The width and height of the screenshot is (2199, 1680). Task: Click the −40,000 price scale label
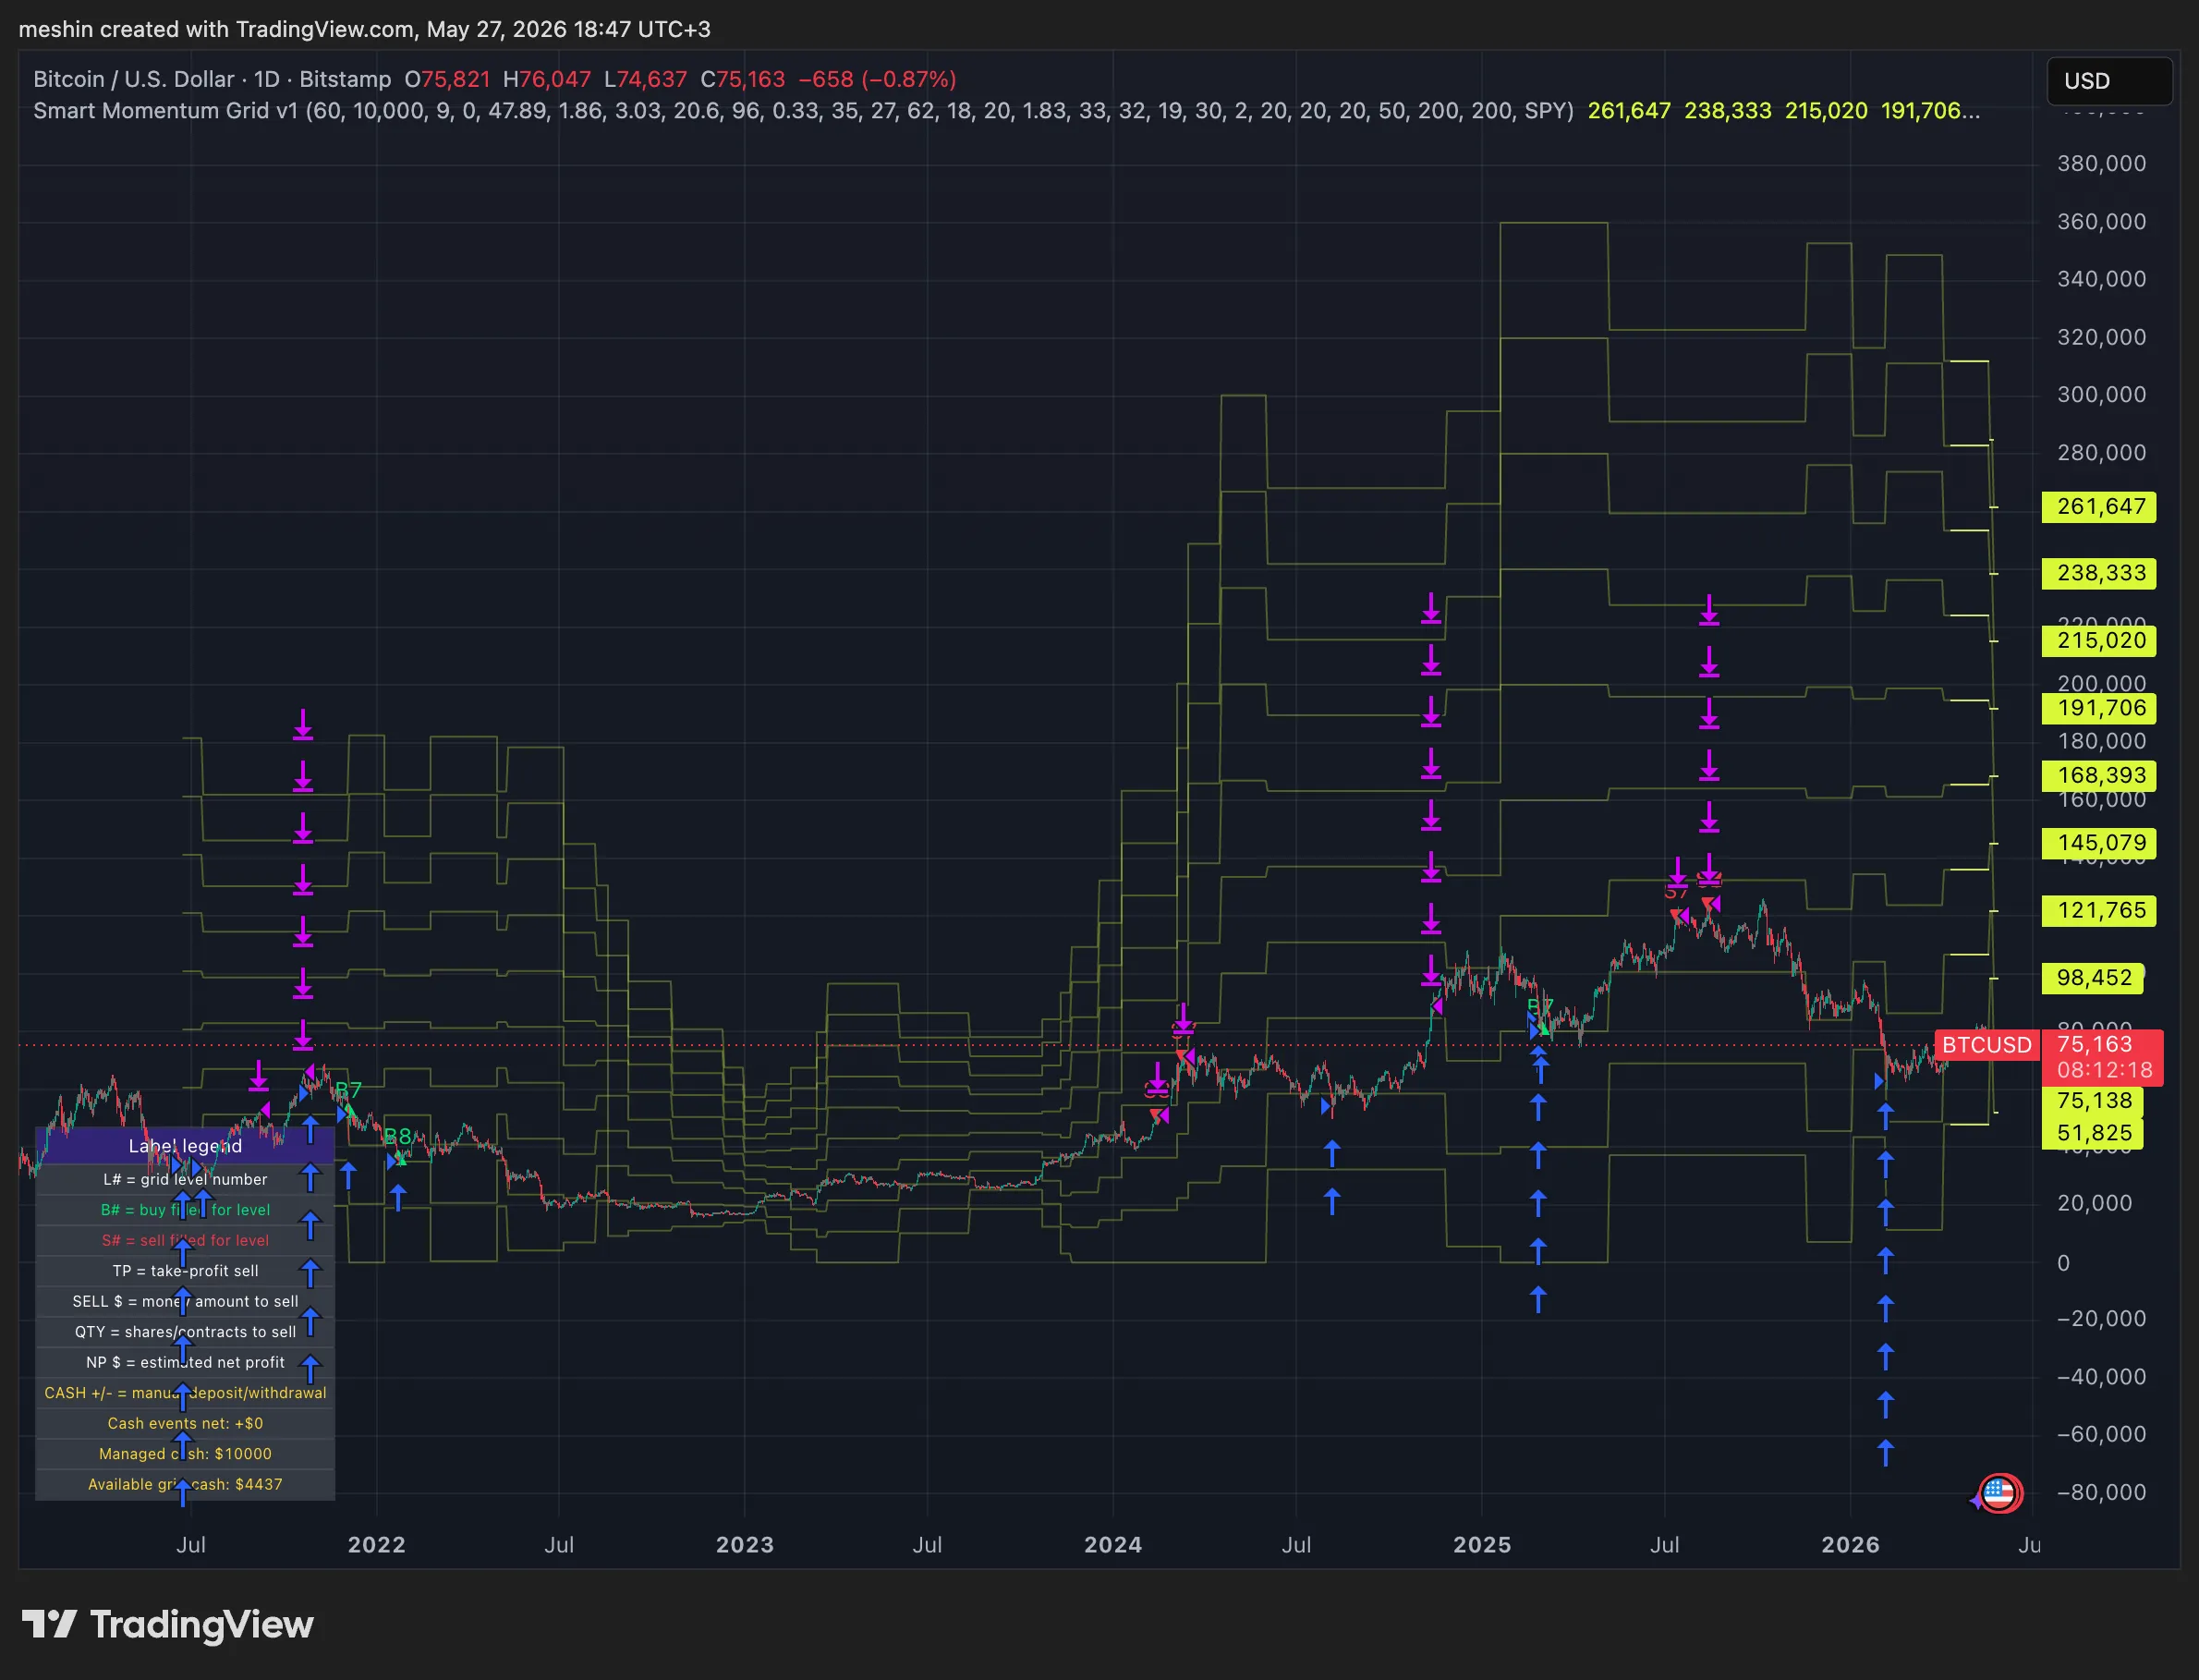click(2101, 1377)
